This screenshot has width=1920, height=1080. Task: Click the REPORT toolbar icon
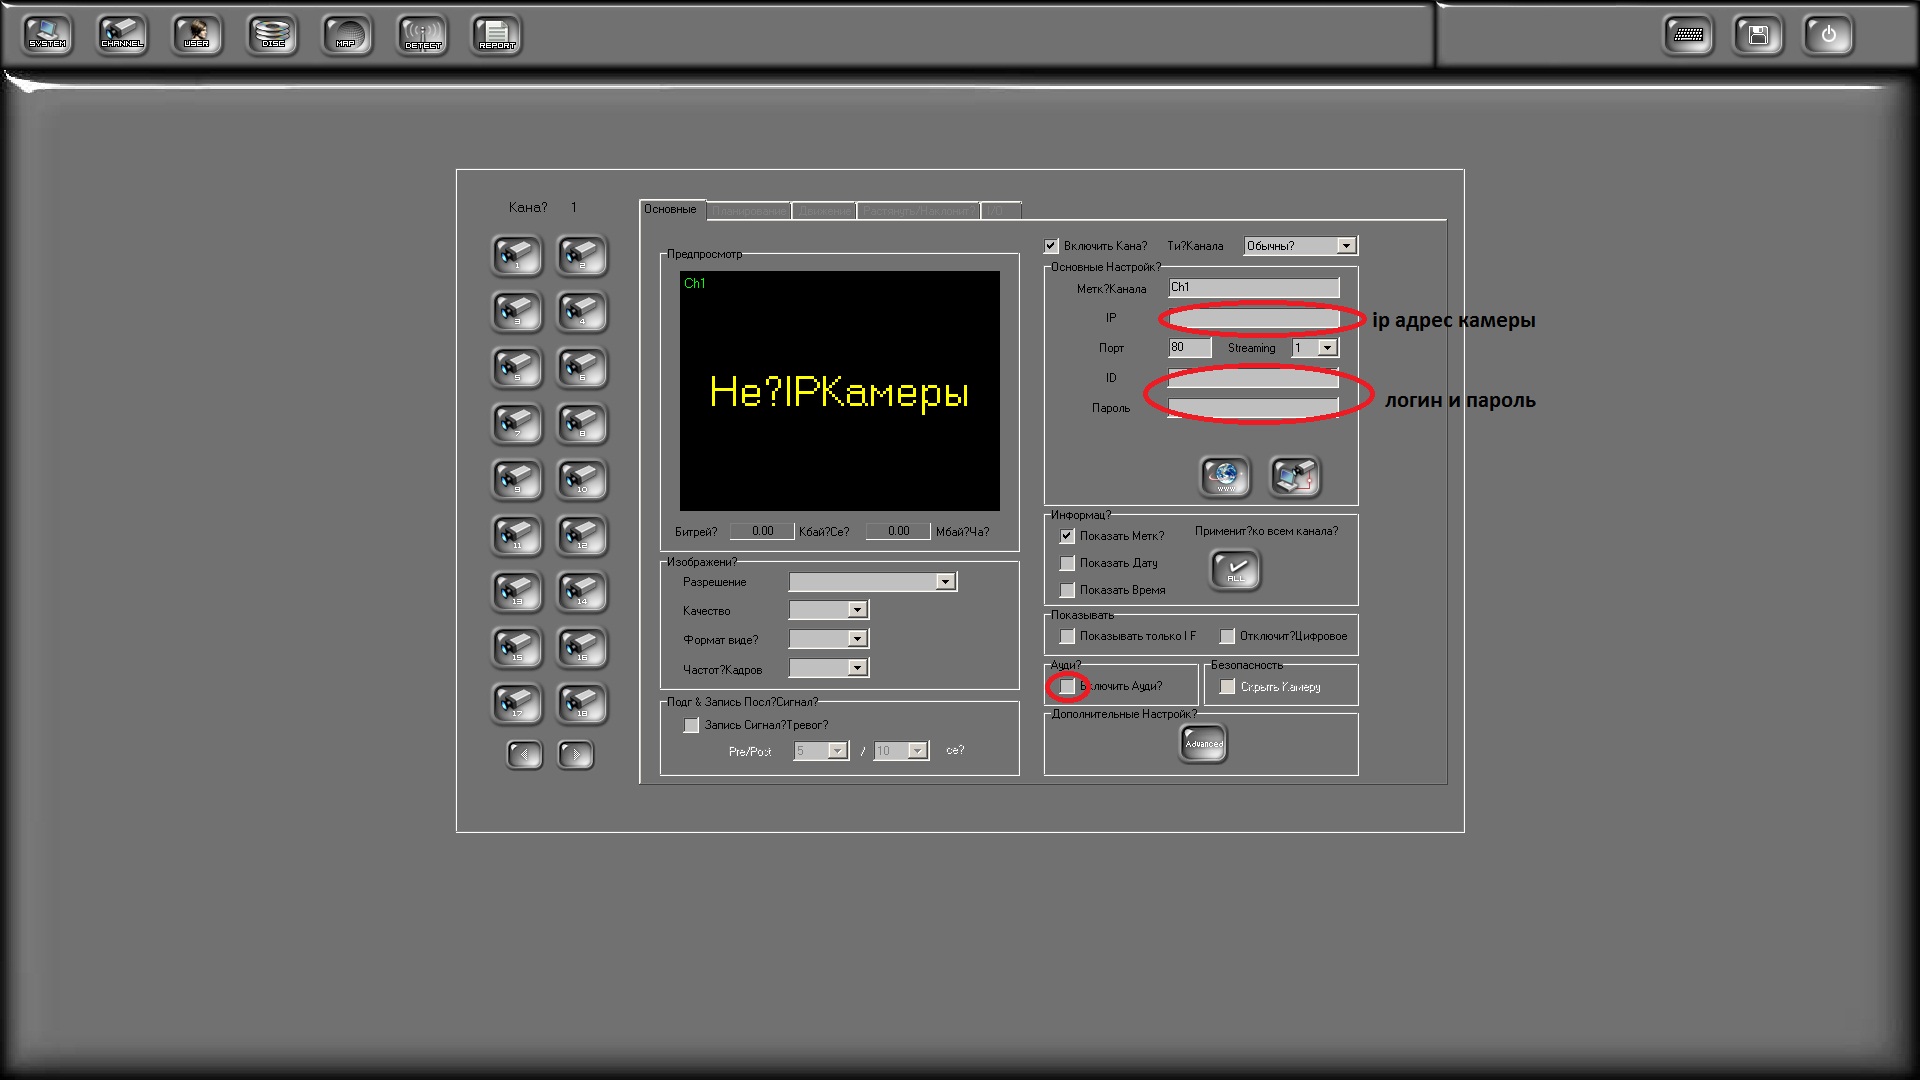tap(498, 34)
